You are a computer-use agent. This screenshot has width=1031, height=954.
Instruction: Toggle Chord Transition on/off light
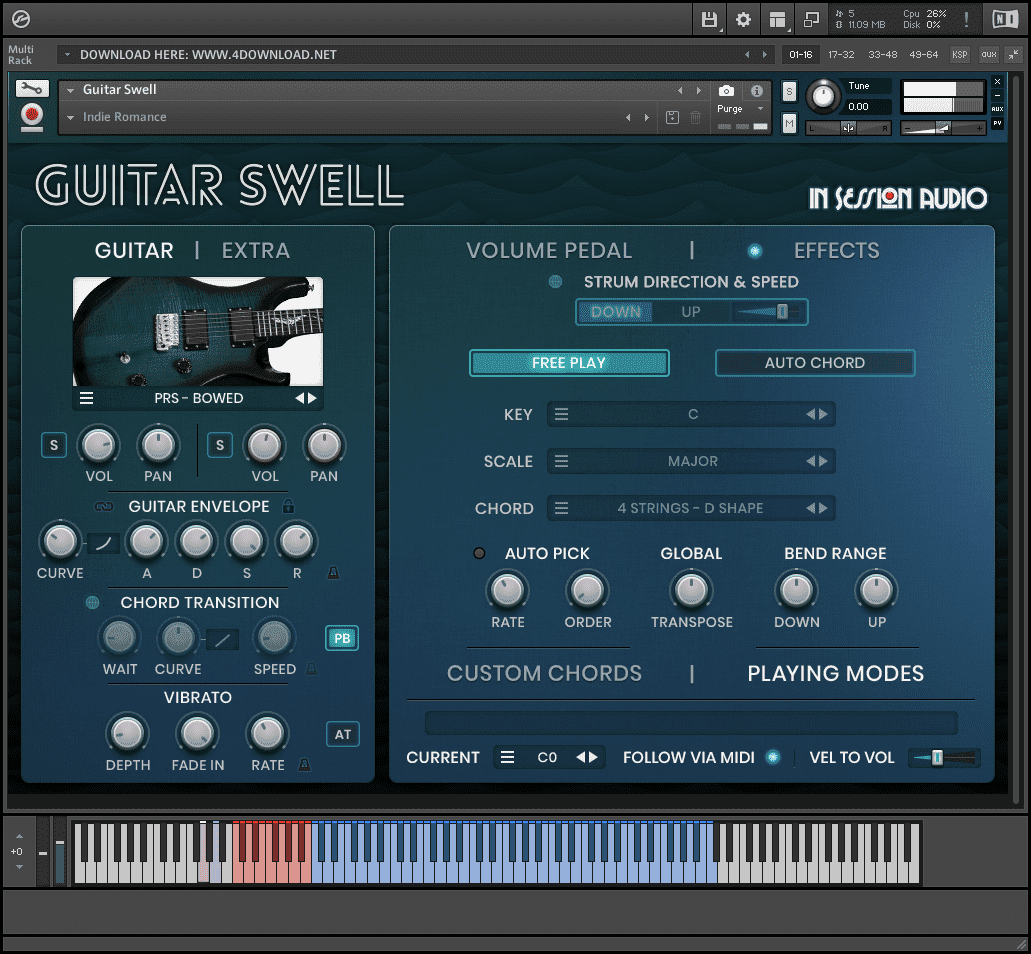pyautogui.click(x=93, y=602)
